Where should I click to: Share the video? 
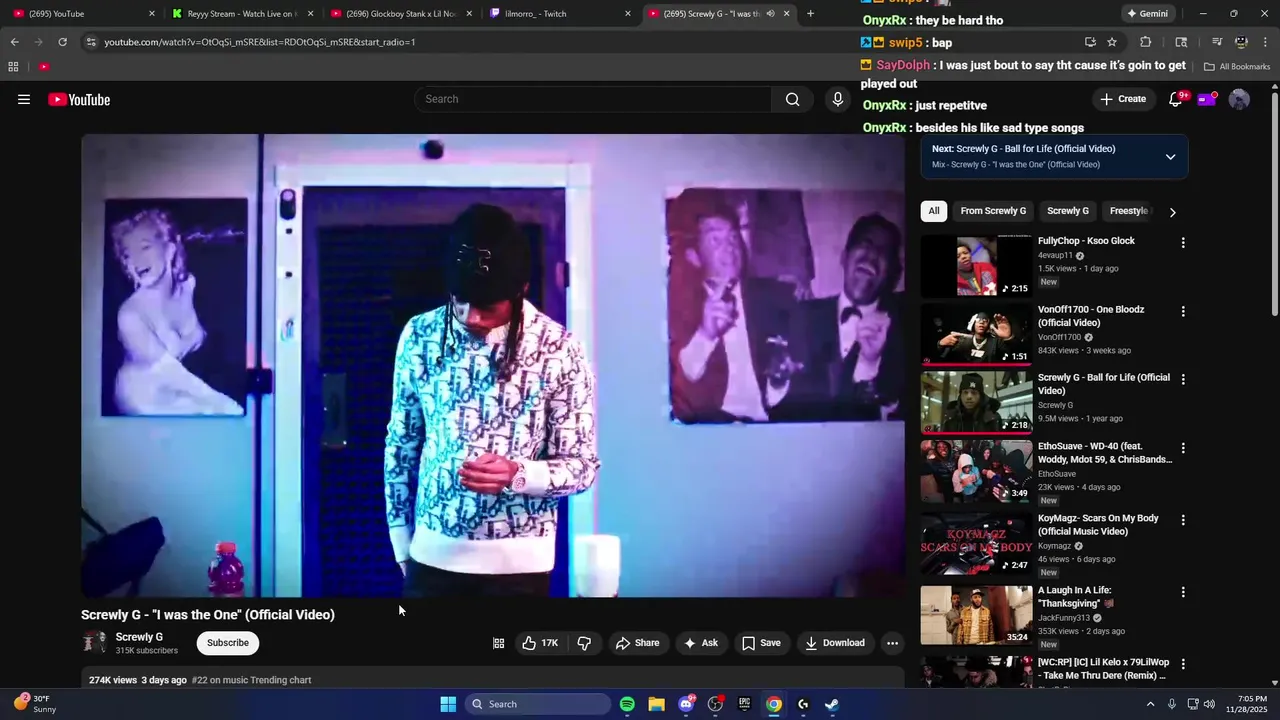click(637, 643)
